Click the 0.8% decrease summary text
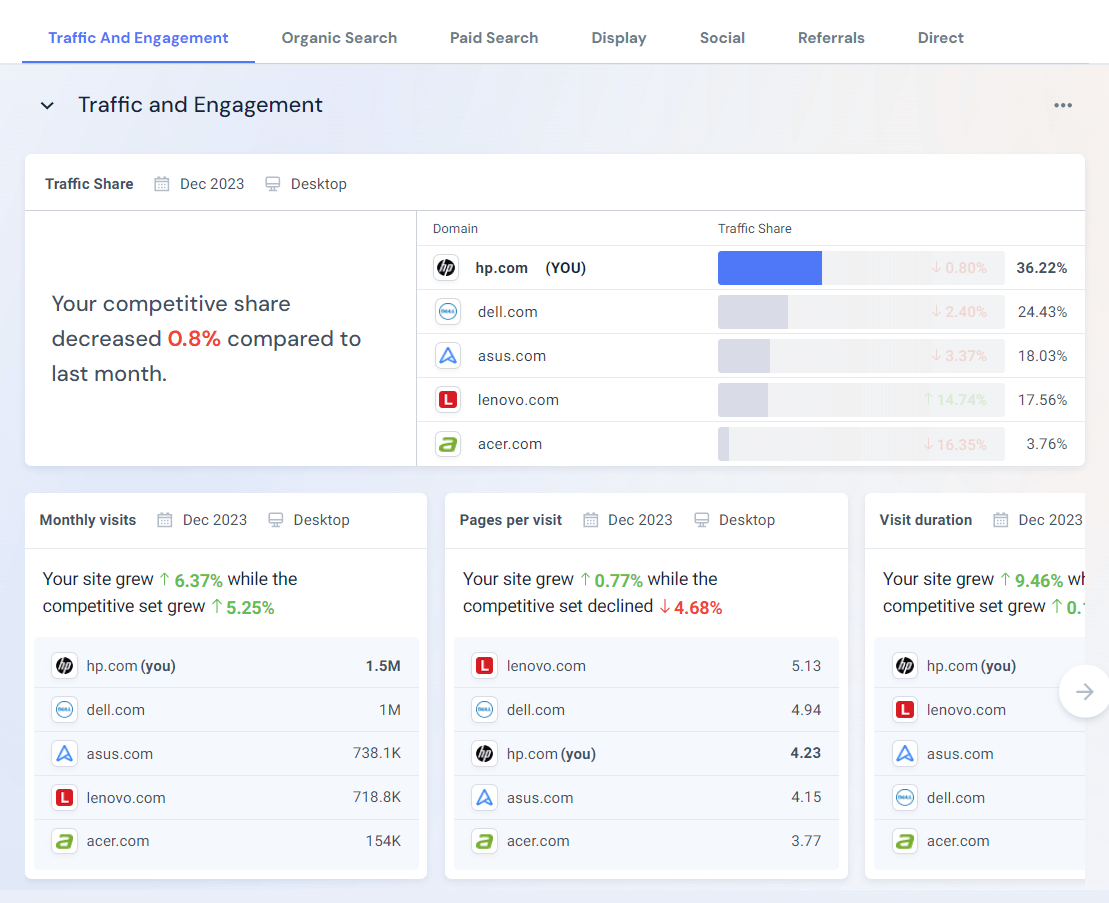The height and width of the screenshot is (903, 1109). coord(194,339)
